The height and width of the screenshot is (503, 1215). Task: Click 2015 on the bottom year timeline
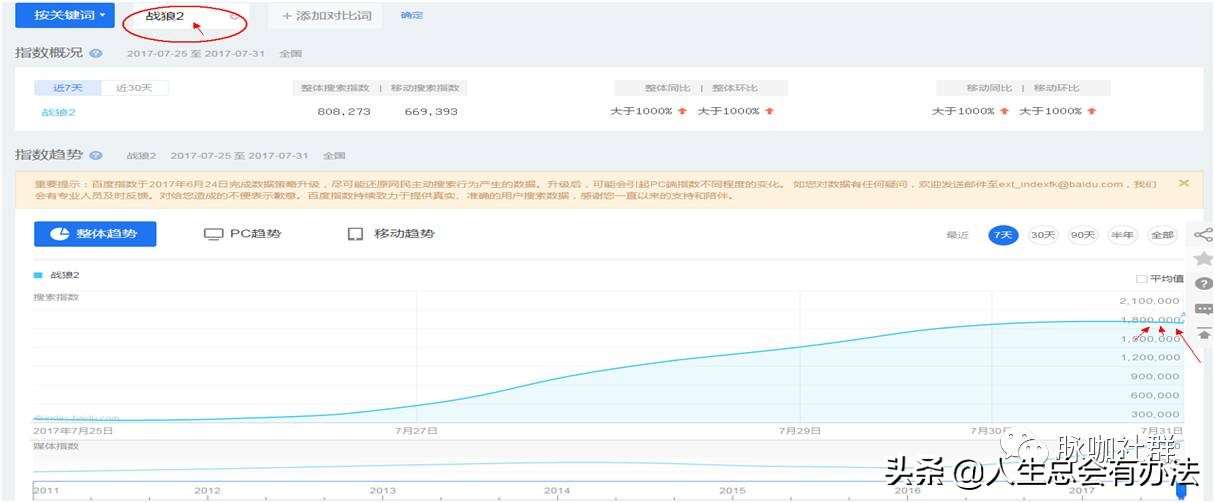732,491
